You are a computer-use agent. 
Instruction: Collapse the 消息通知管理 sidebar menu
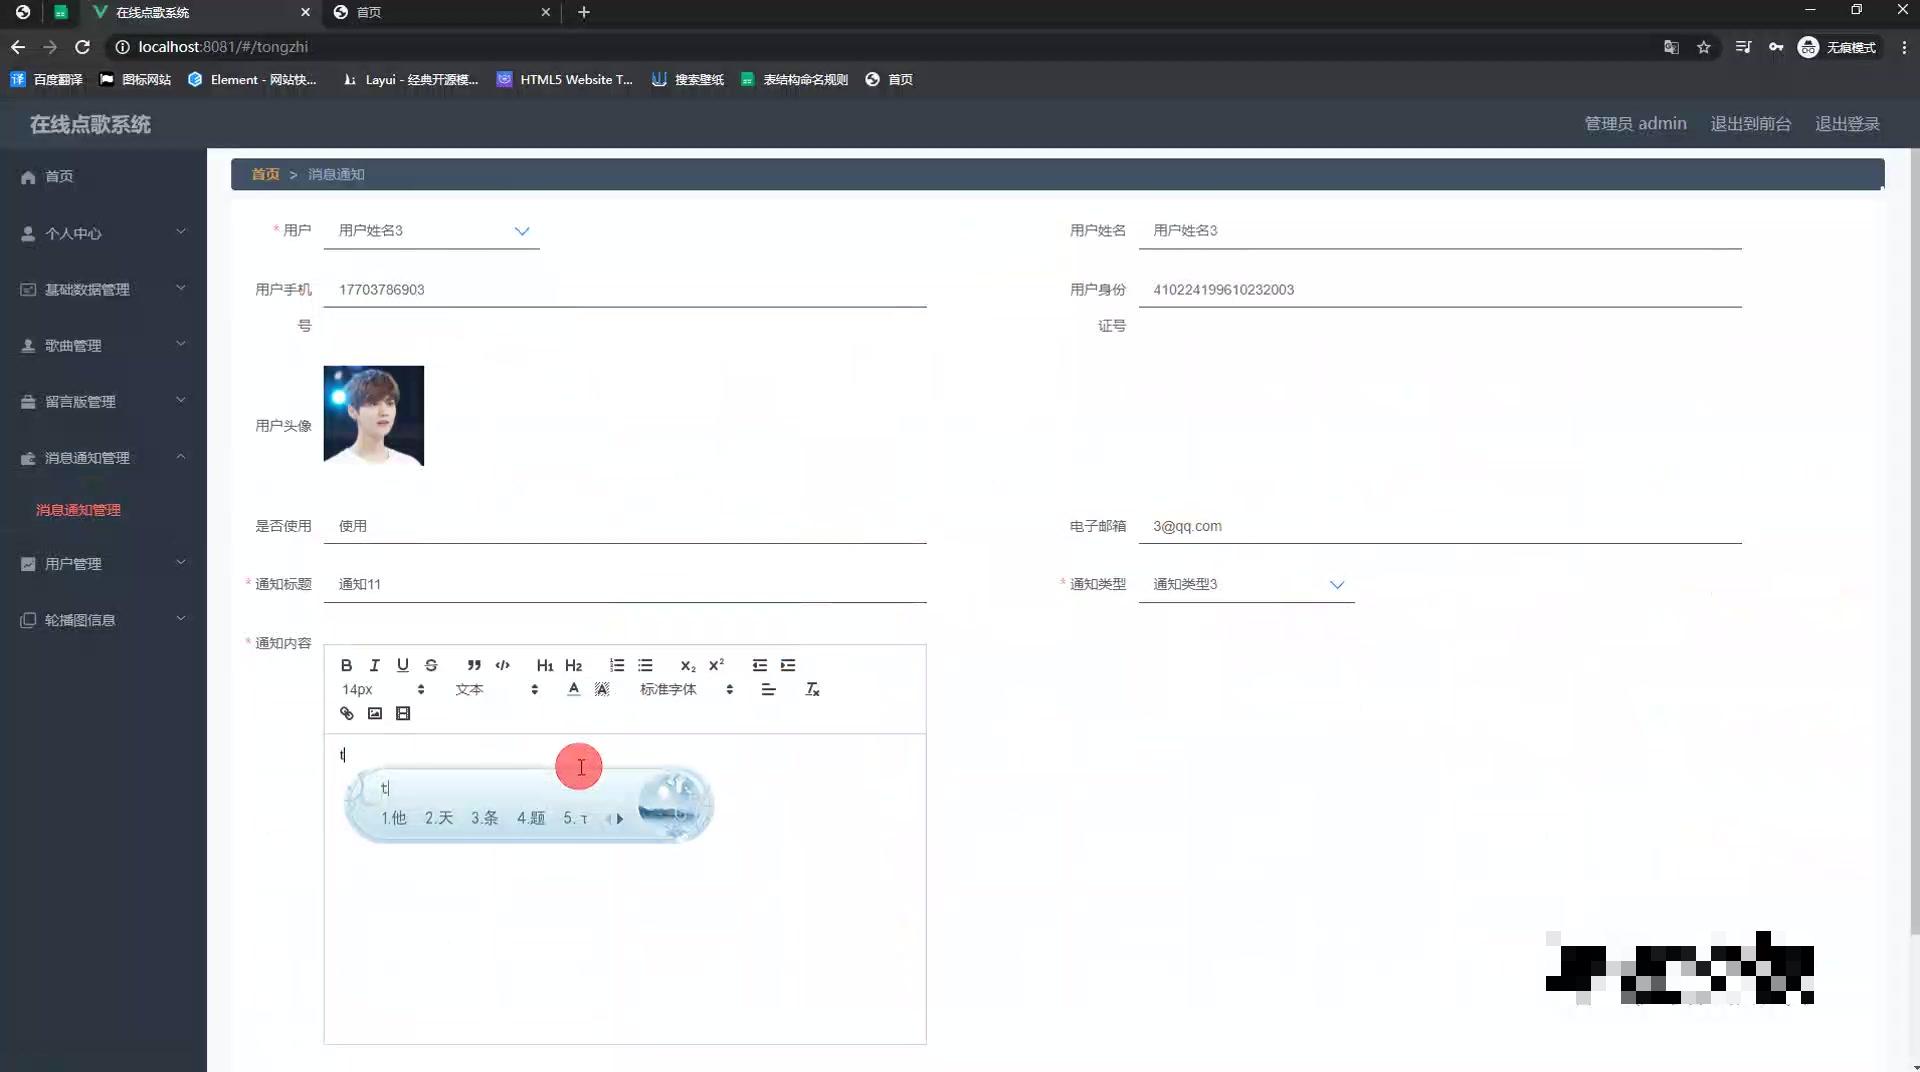pyautogui.click(x=103, y=457)
